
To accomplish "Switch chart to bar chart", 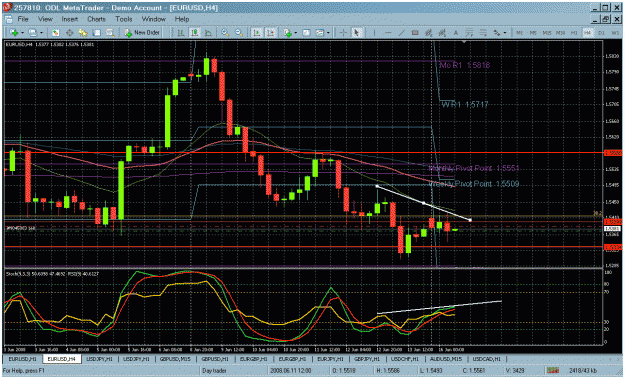I will point(181,33).
